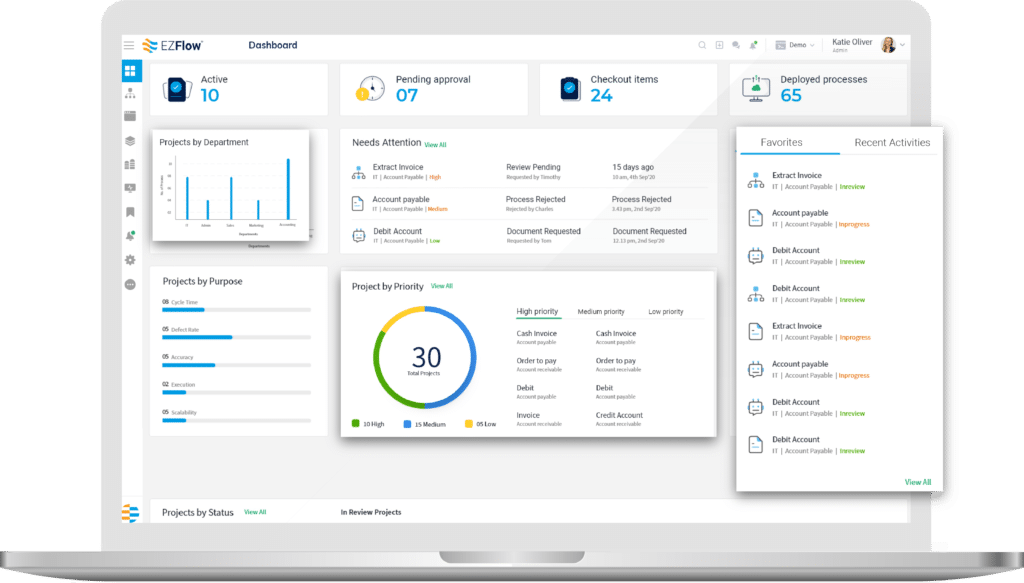Click the Inprogress Extract Invoice icon in Favorites
Viewport: 1024px width, 583px height.
756,332
